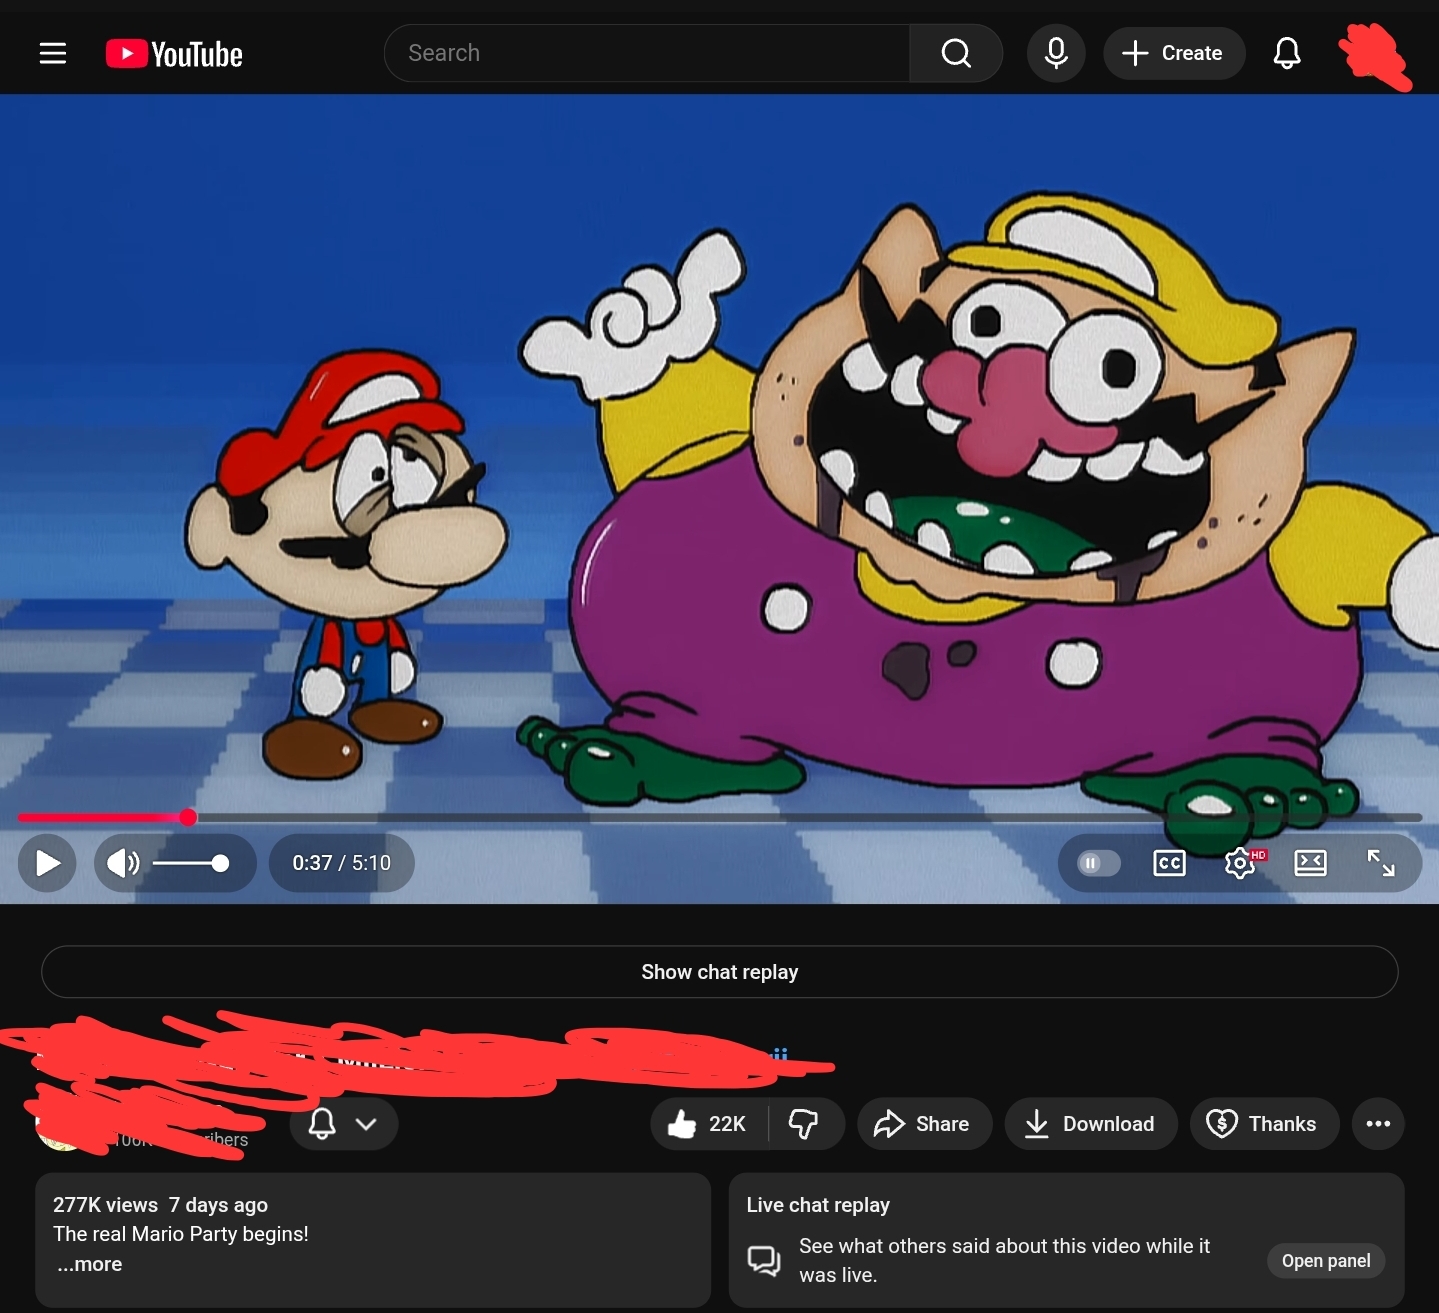The image size is (1439, 1313).
Task: Adjust the volume slider handle
Action: click(x=221, y=863)
